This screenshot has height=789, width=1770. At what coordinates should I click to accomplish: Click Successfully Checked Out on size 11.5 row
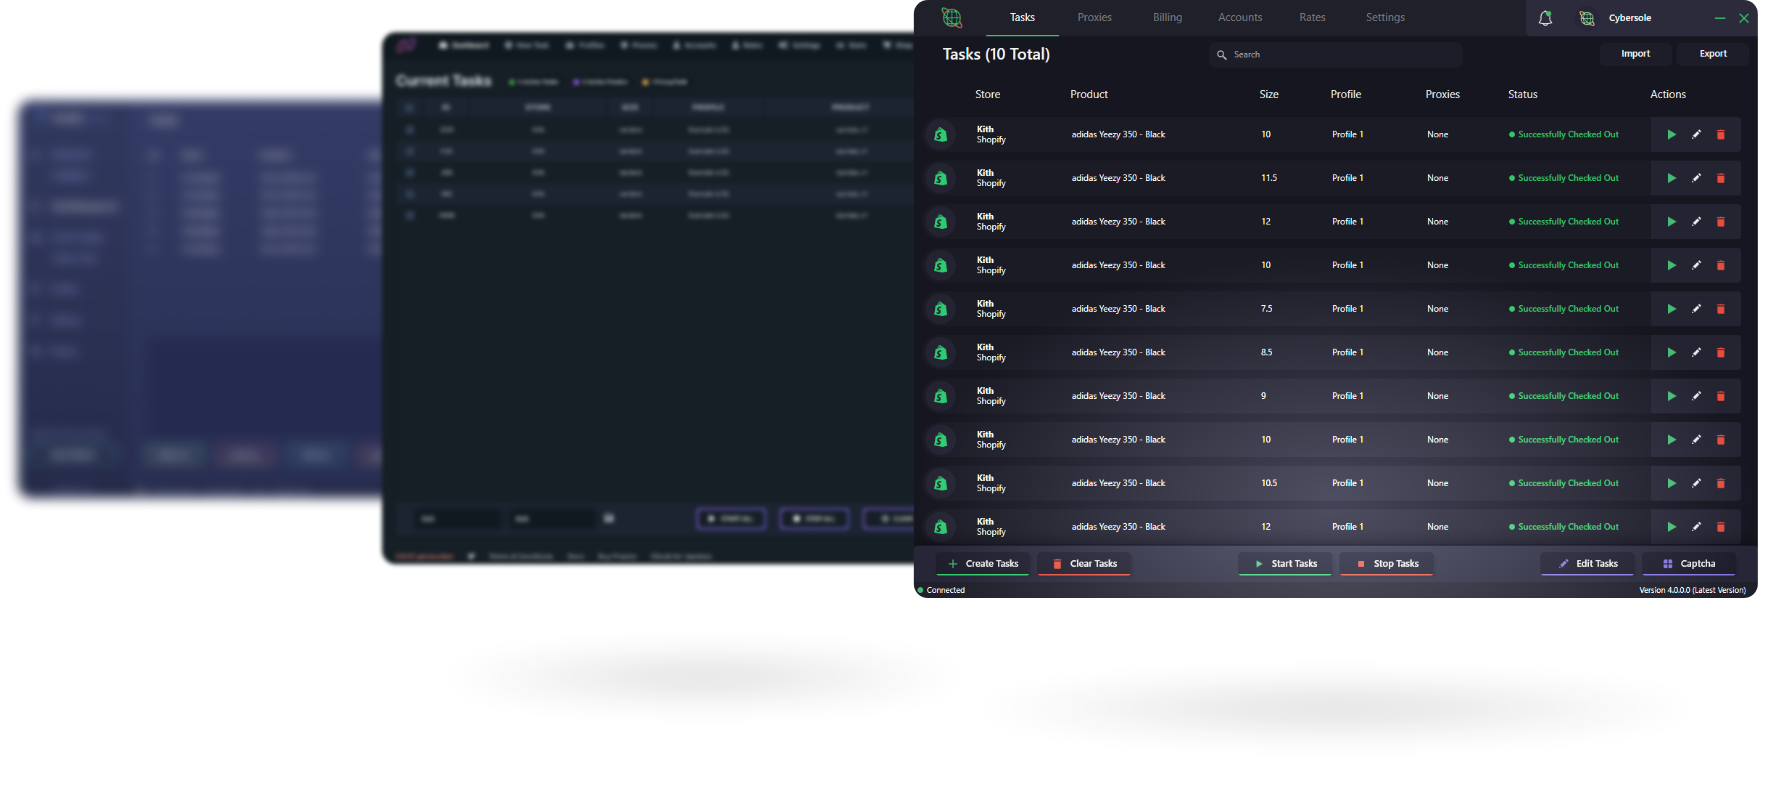1564,178
